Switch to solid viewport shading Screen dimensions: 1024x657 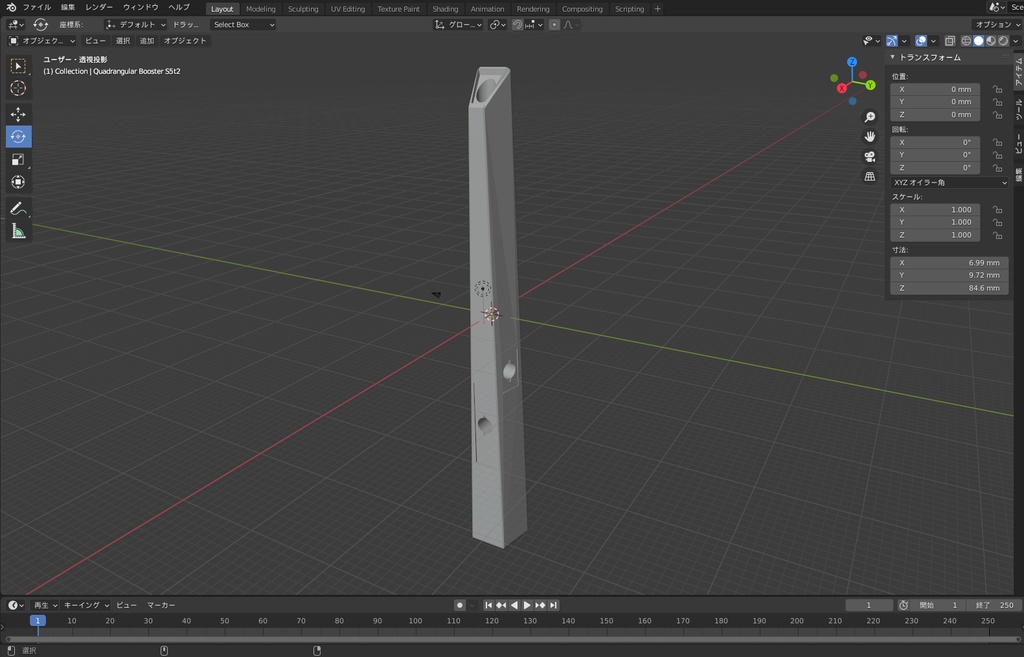(x=978, y=40)
